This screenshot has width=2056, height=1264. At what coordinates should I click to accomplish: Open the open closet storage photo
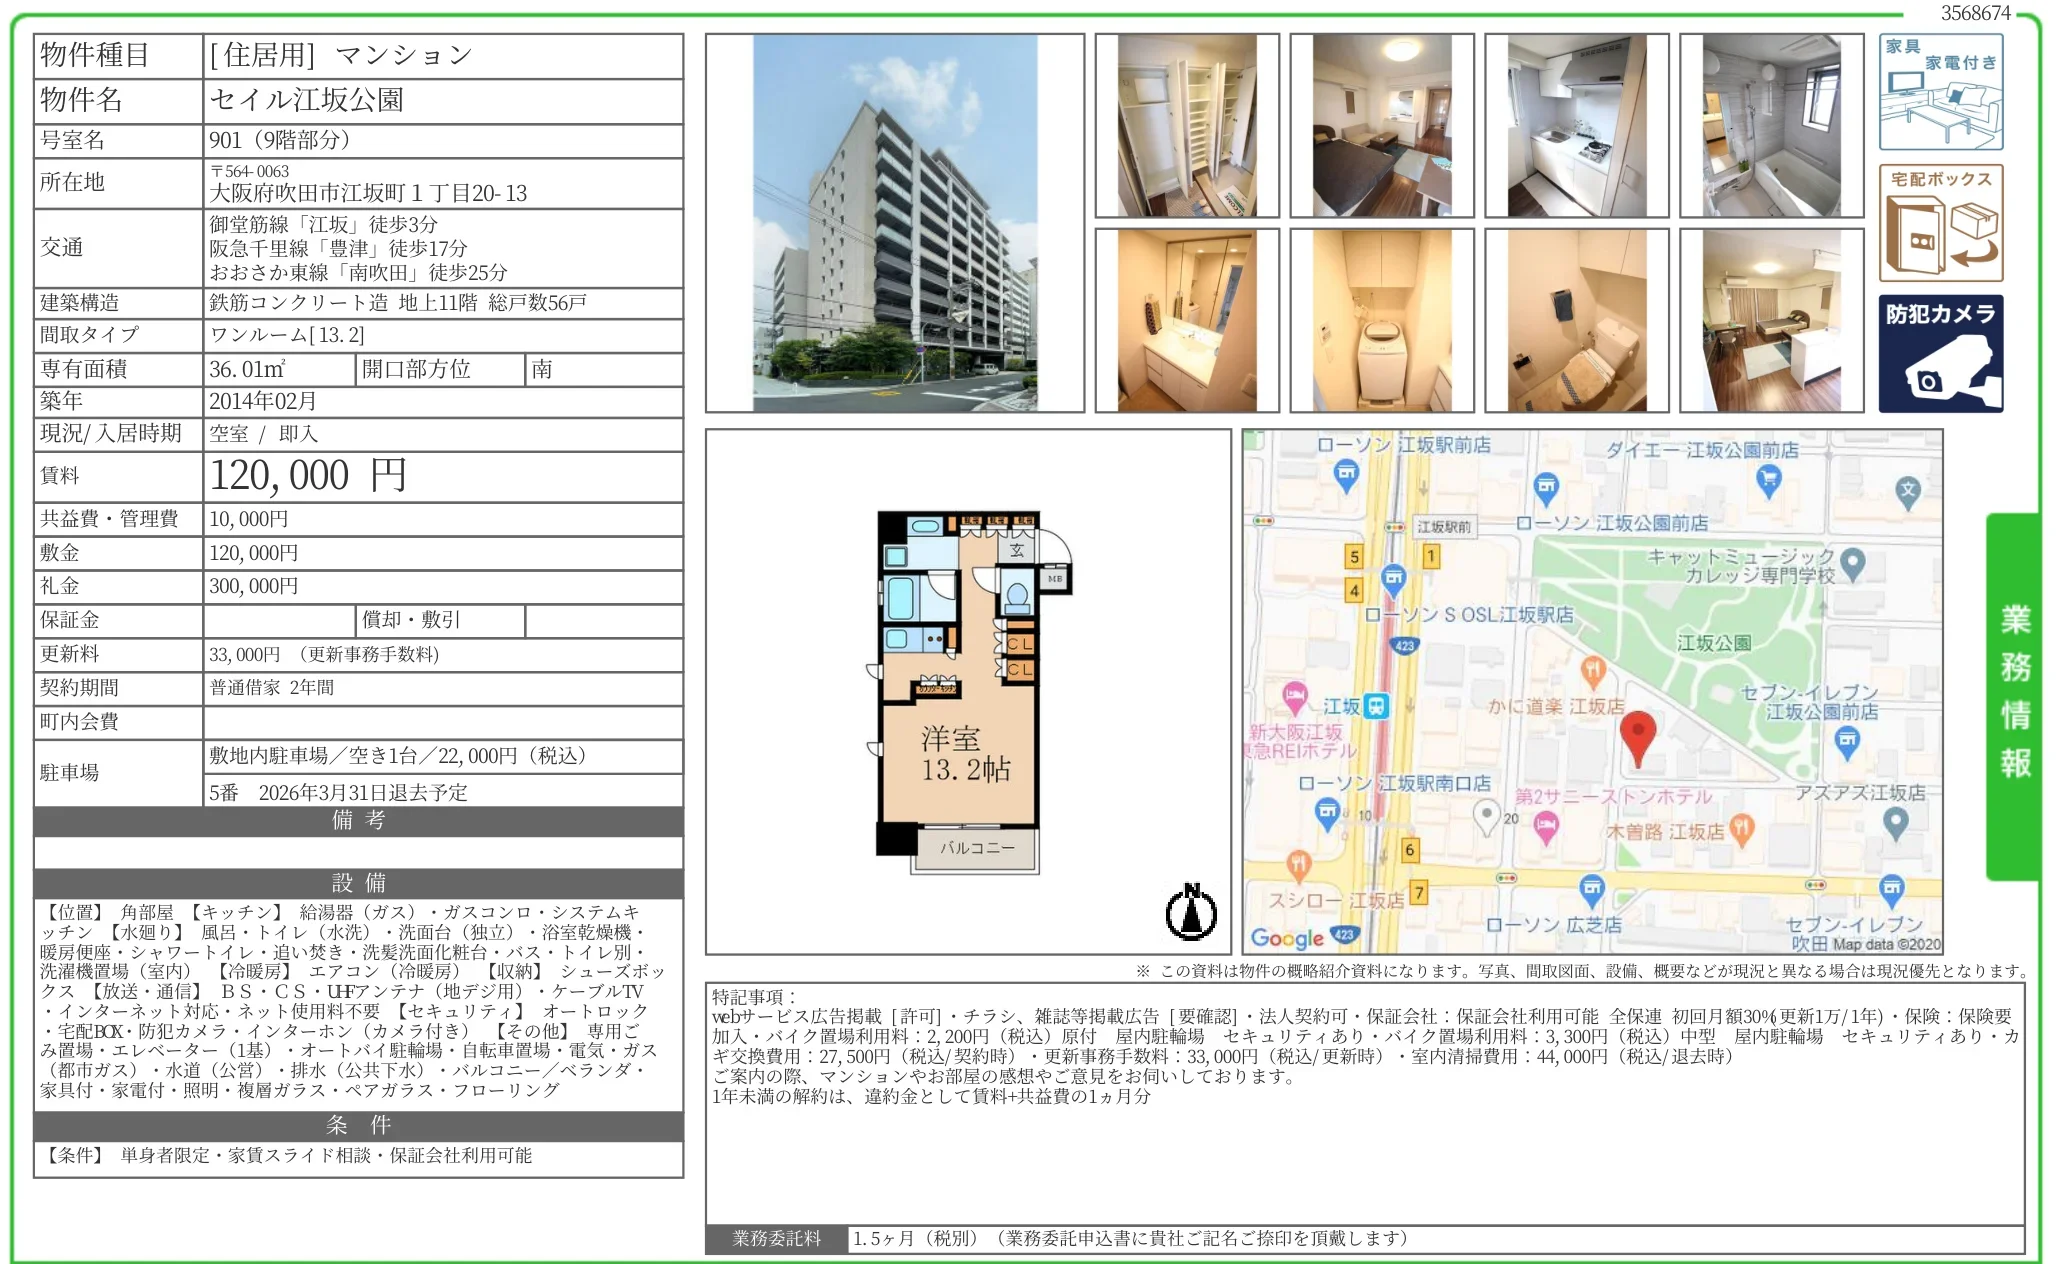coord(1186,126)
